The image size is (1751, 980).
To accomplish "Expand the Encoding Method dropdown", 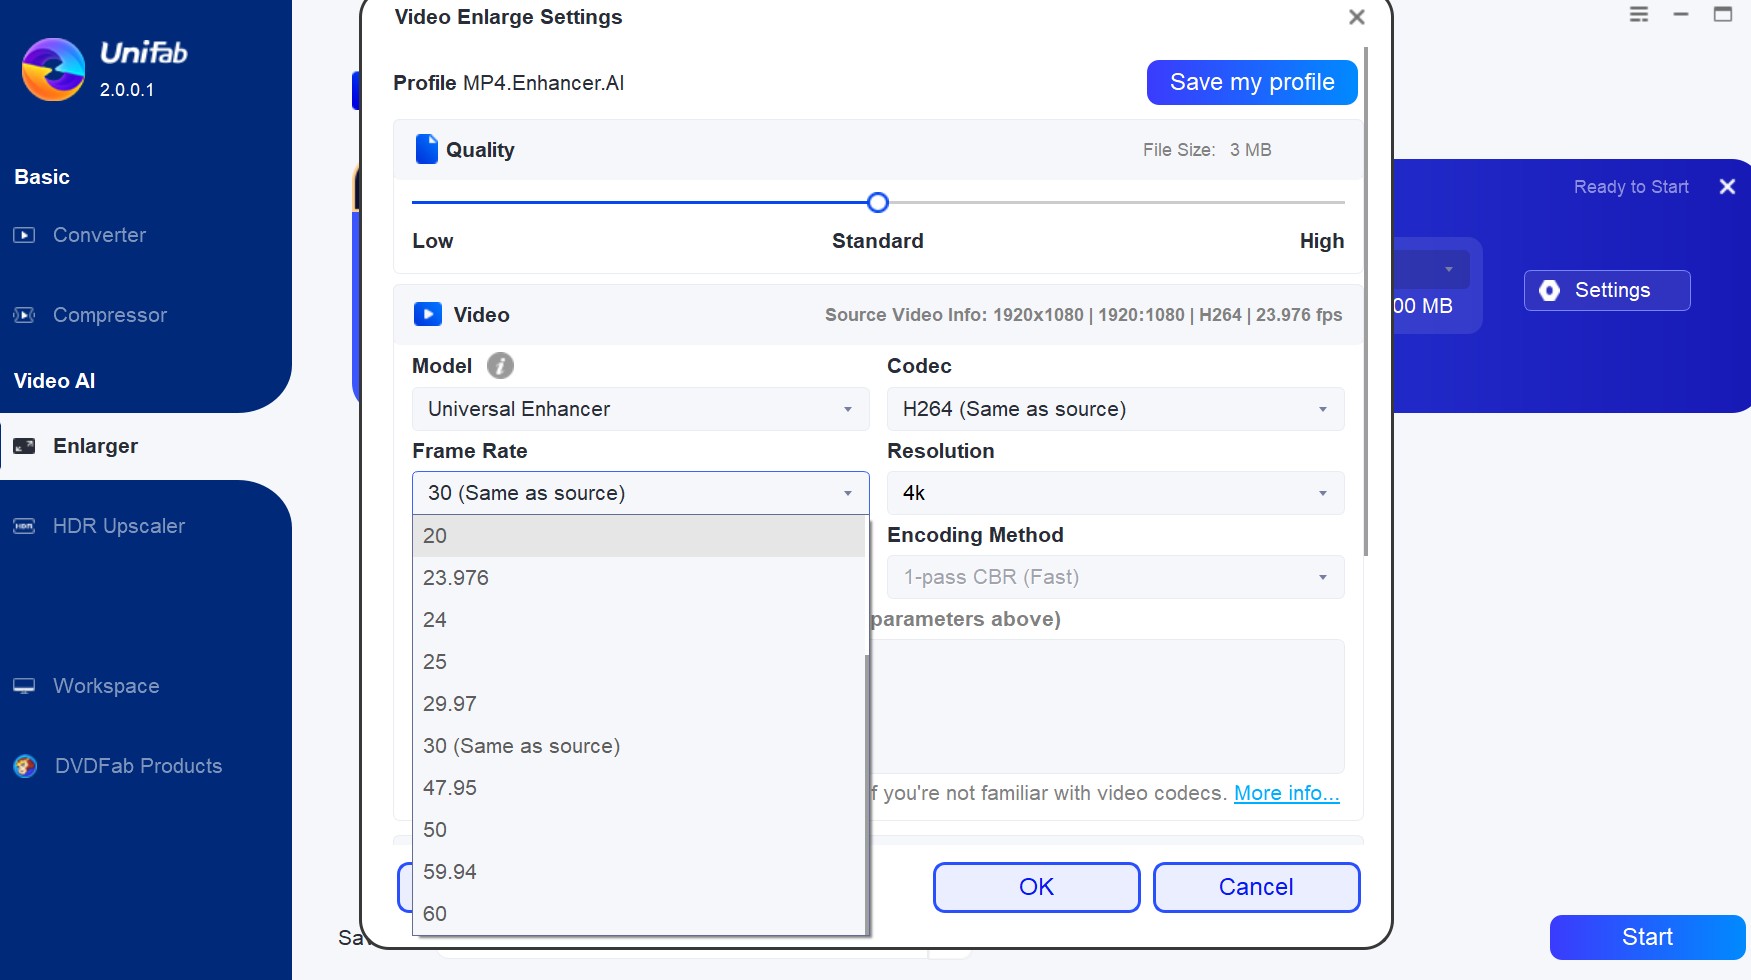I will (x=1114, y=577).
